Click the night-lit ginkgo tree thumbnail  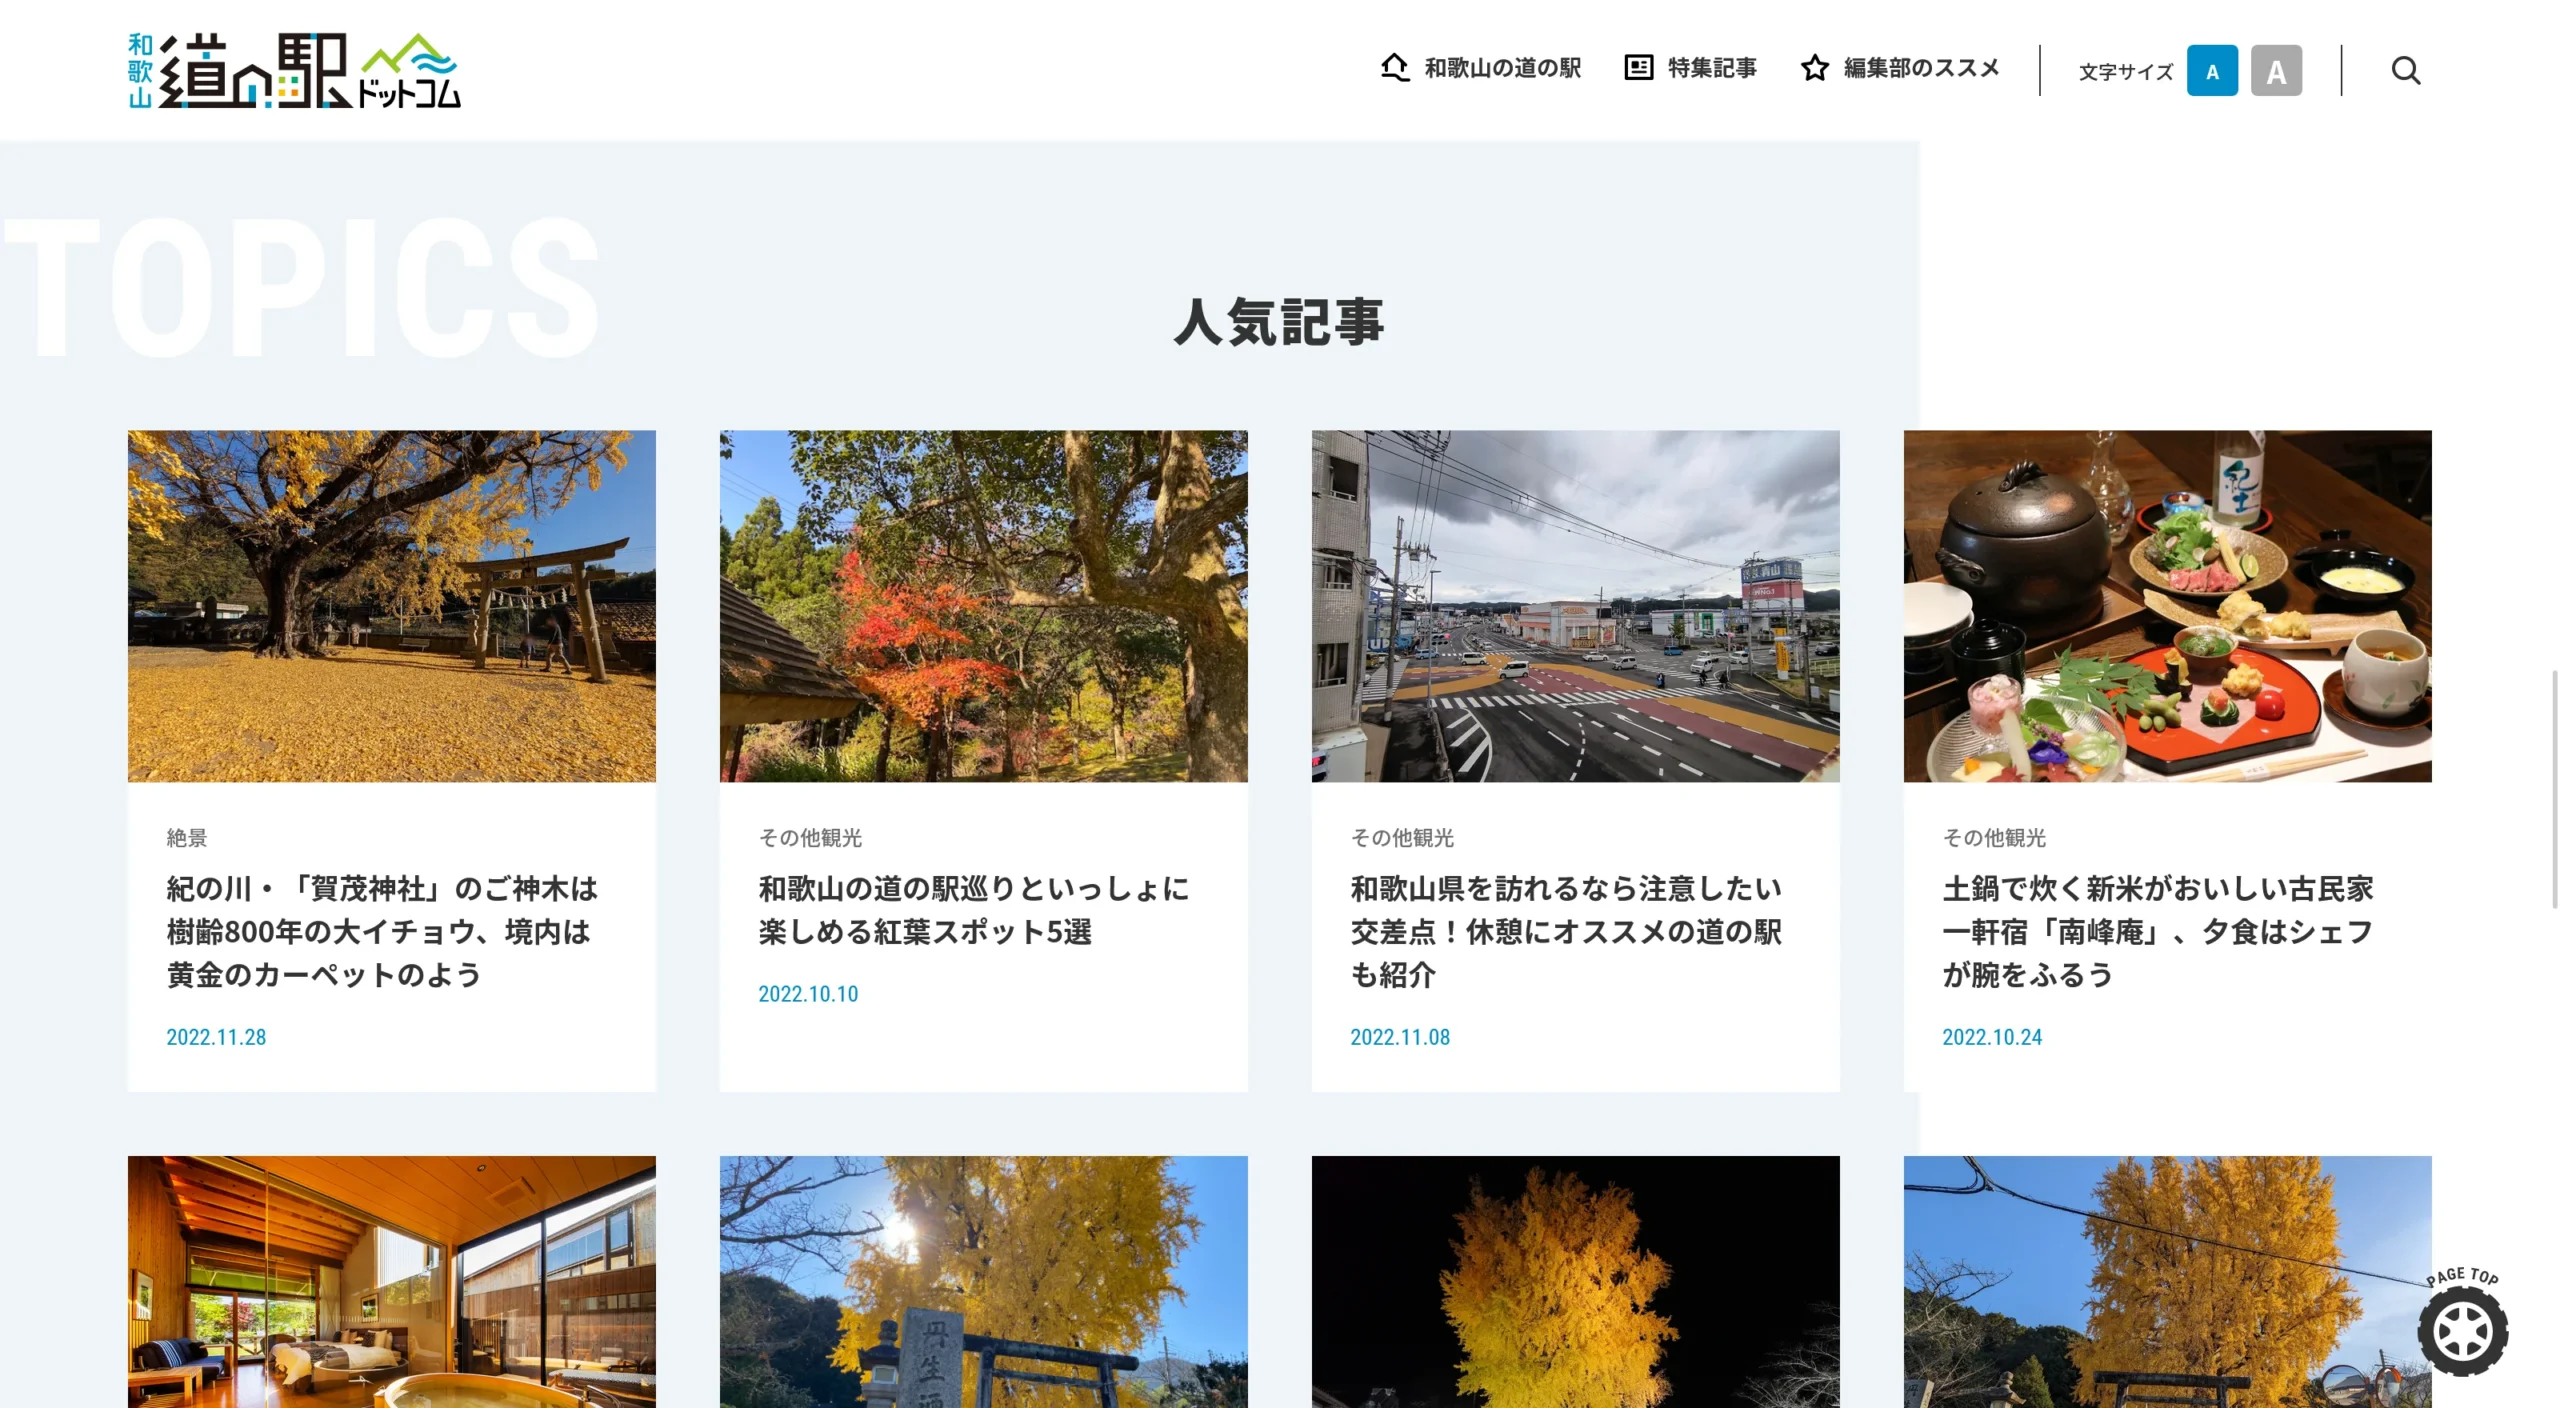click(x=1575, y=1282)
